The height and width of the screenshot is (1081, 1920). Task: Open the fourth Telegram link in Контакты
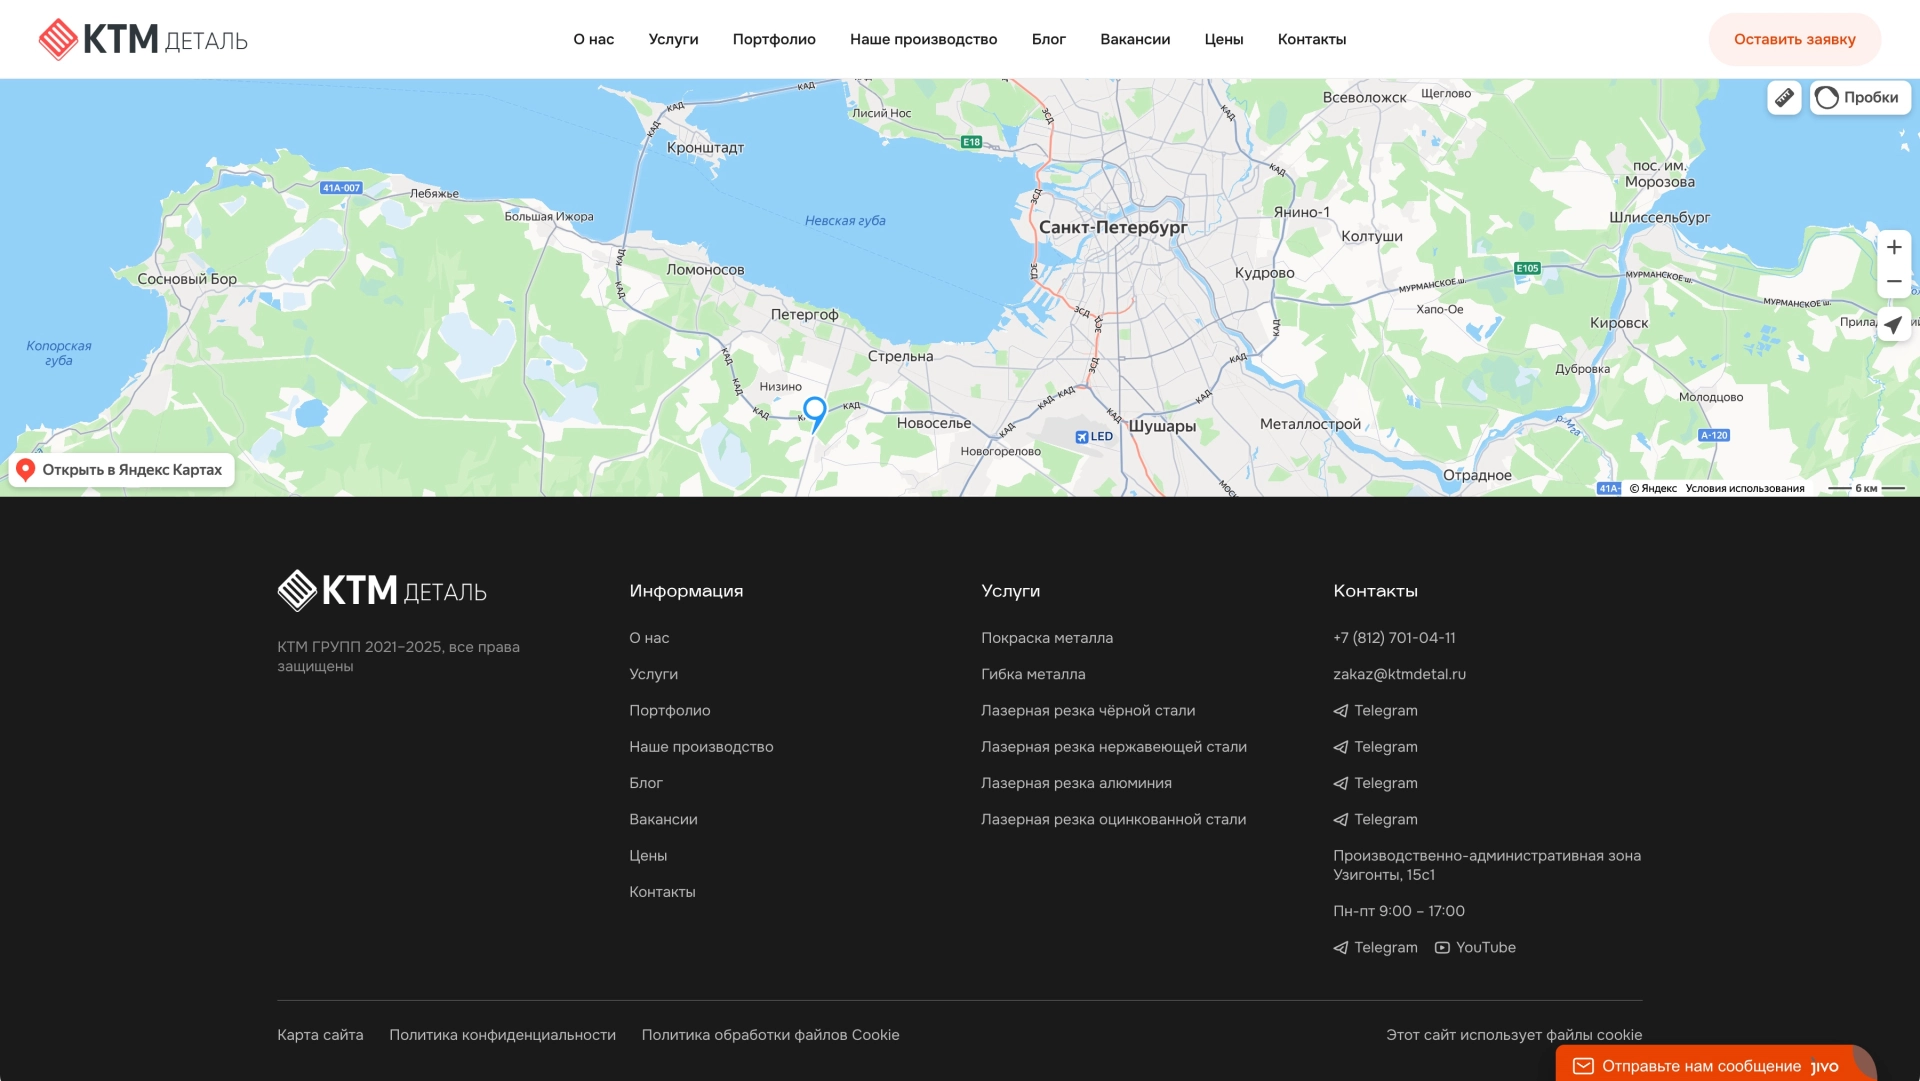[x=1375, y=819]
